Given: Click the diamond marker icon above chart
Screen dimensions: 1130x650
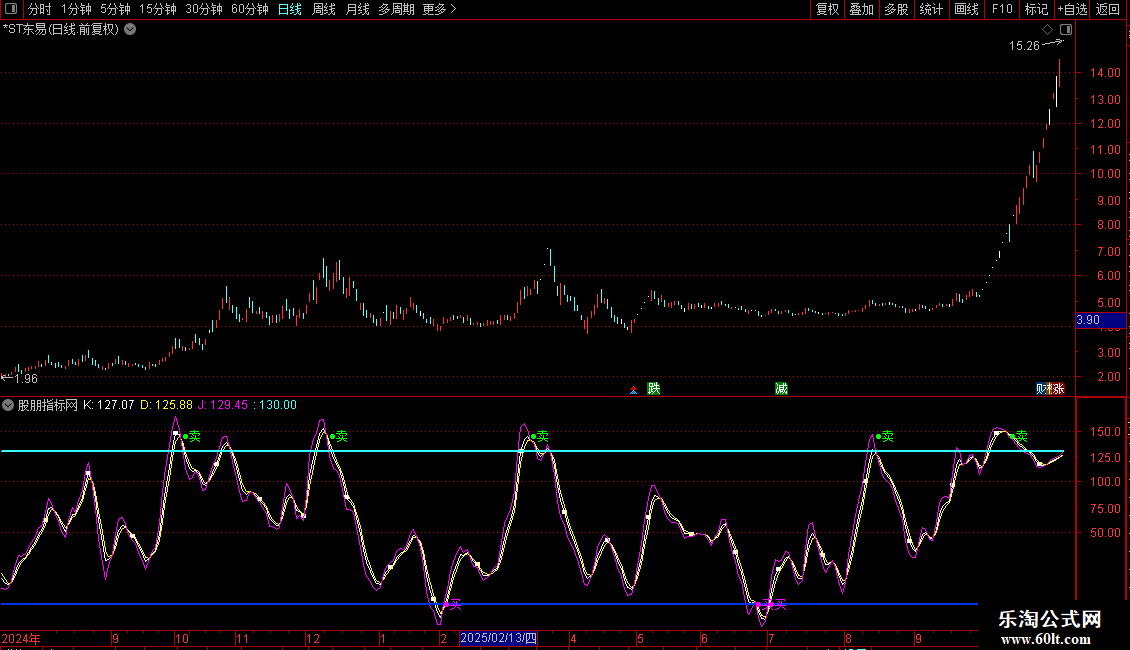Looking at the screenshot, I should (x=1047, y=30).
